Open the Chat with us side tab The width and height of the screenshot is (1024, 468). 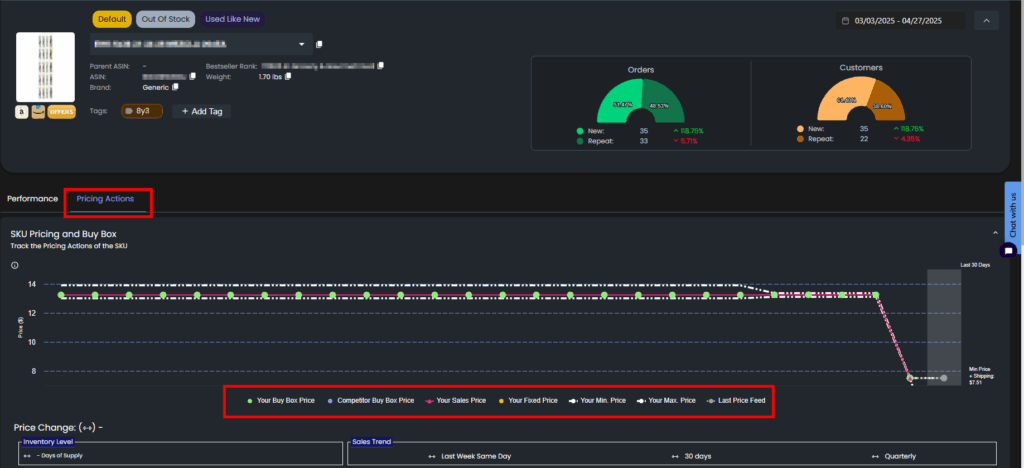1012,213
